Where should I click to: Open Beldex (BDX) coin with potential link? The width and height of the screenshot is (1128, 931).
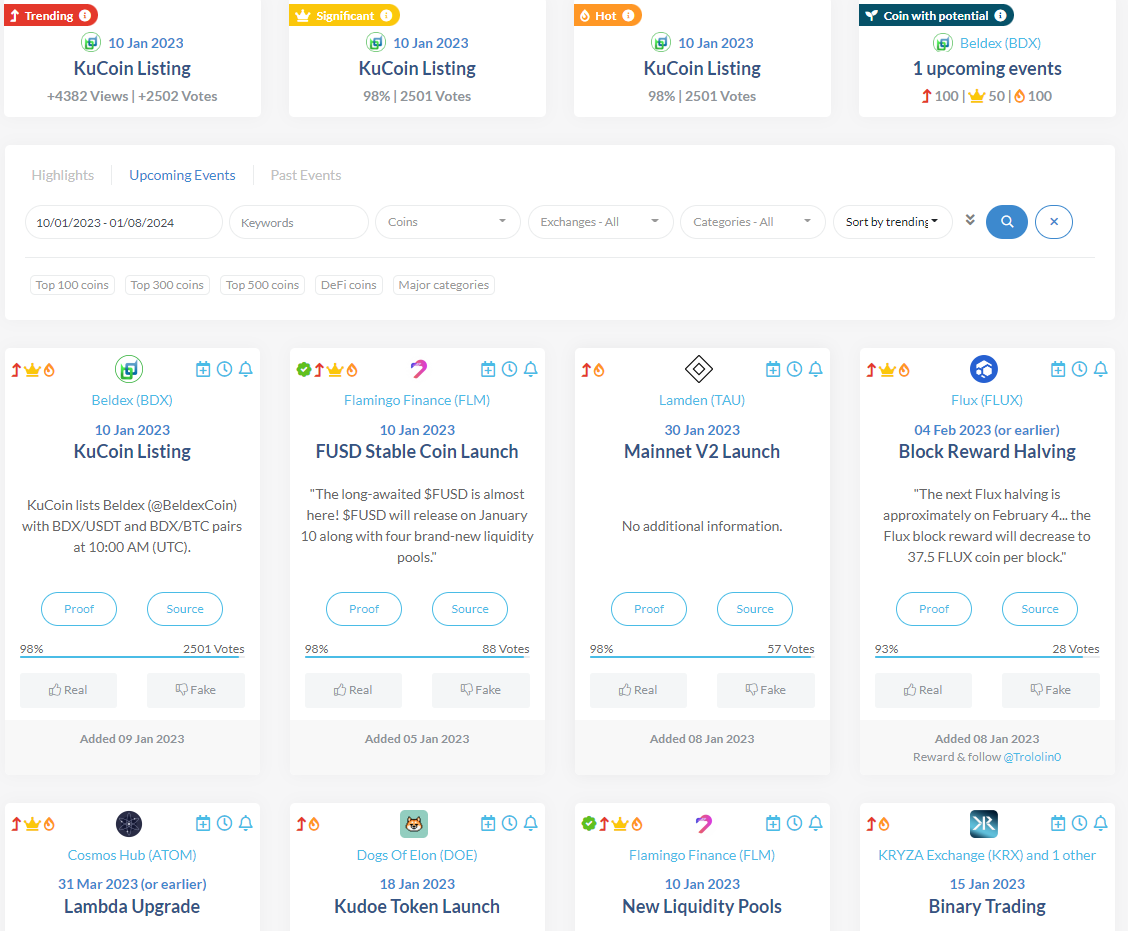[x=1000, y=43]
